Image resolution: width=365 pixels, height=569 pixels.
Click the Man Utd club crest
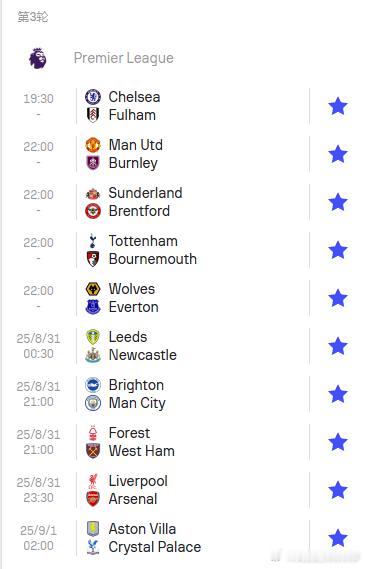point(93,145)
